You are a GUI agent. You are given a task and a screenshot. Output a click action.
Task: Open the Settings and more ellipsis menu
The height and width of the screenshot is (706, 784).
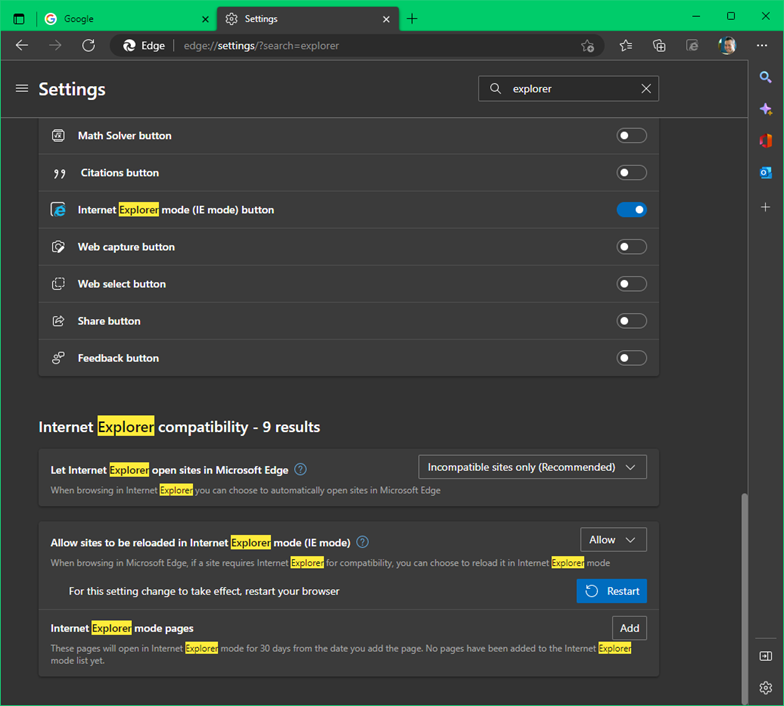point(762,46)
